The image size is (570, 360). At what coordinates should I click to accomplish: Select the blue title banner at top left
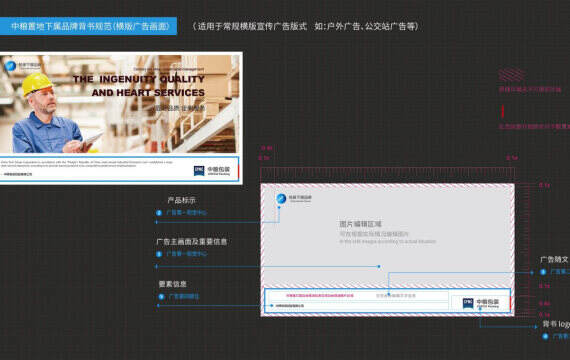click(x=88, y=26)
